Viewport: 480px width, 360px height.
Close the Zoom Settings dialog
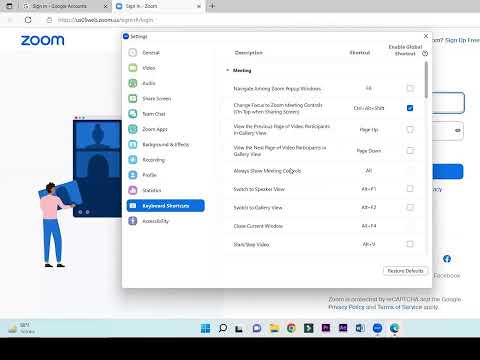coord(426,36)
